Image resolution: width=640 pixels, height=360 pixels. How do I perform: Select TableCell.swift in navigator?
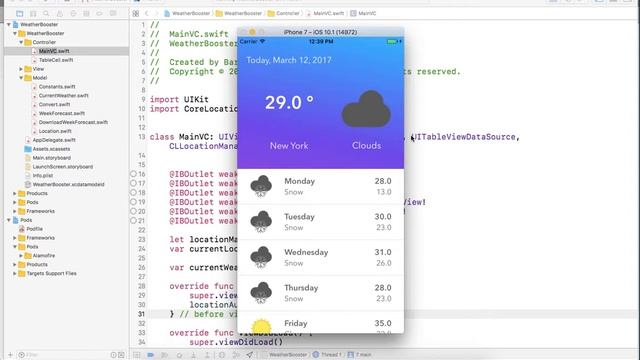point(56,60)
